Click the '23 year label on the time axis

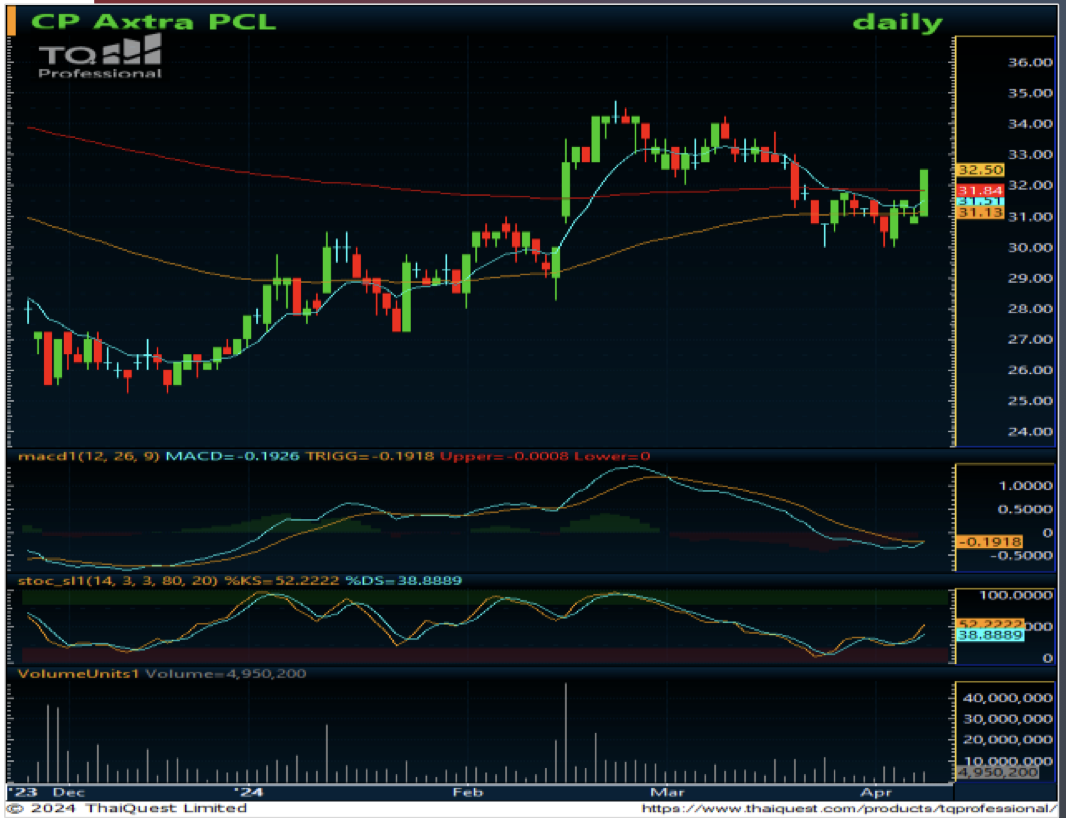click(22, 792)
